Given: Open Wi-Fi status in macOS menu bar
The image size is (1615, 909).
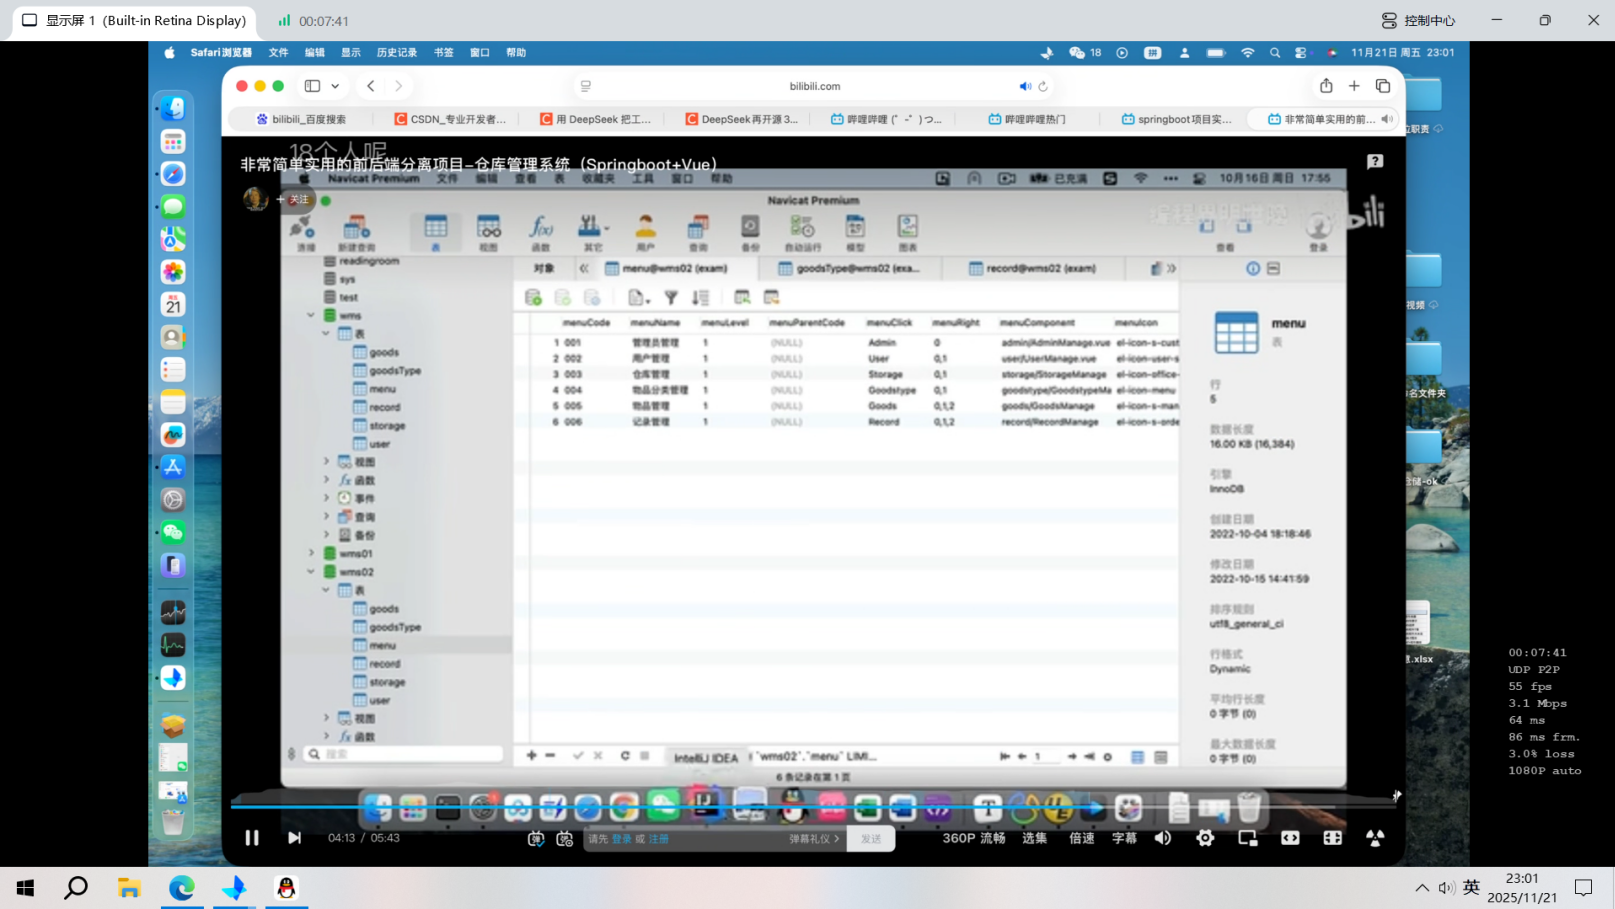Looking at the screenshot, I should 1248,52.
